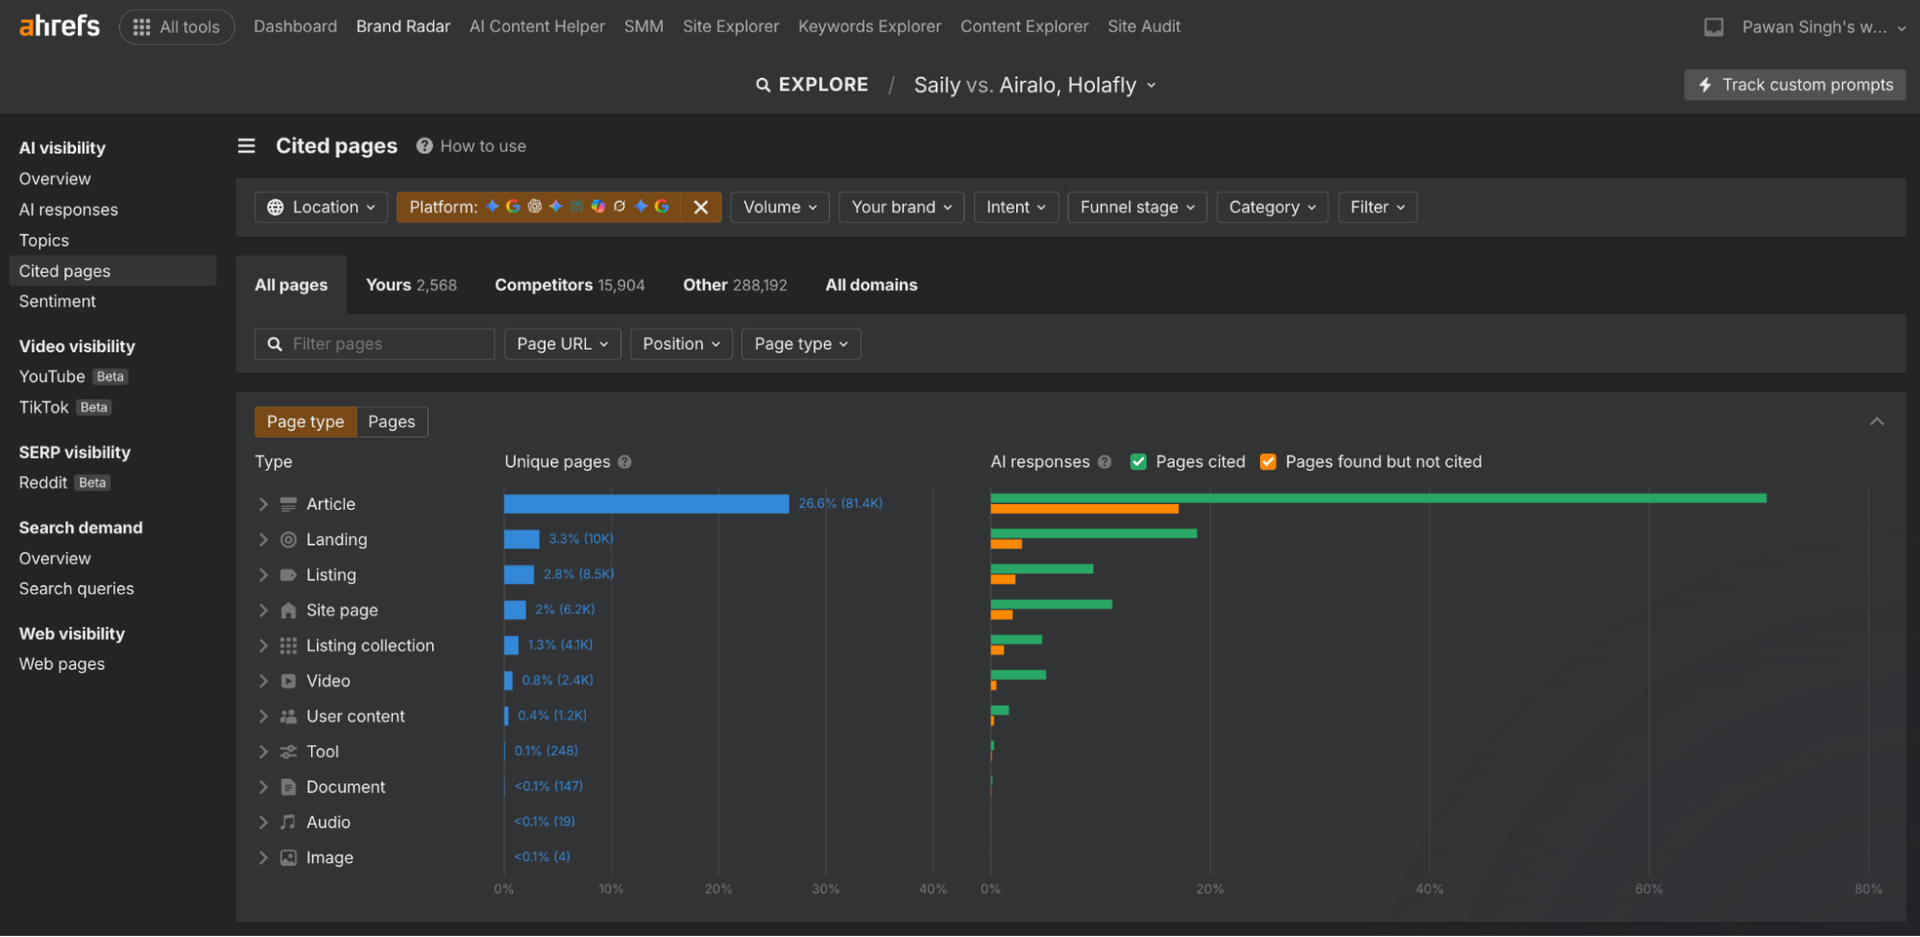Click the Video play icon
1920x937 pixels.
coord(288,681)
